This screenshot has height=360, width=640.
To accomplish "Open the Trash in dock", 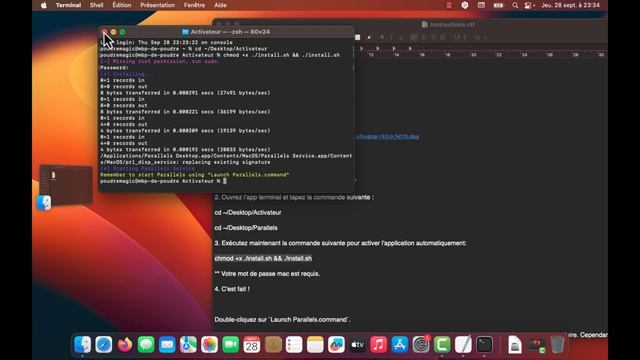I will [557, 345].
